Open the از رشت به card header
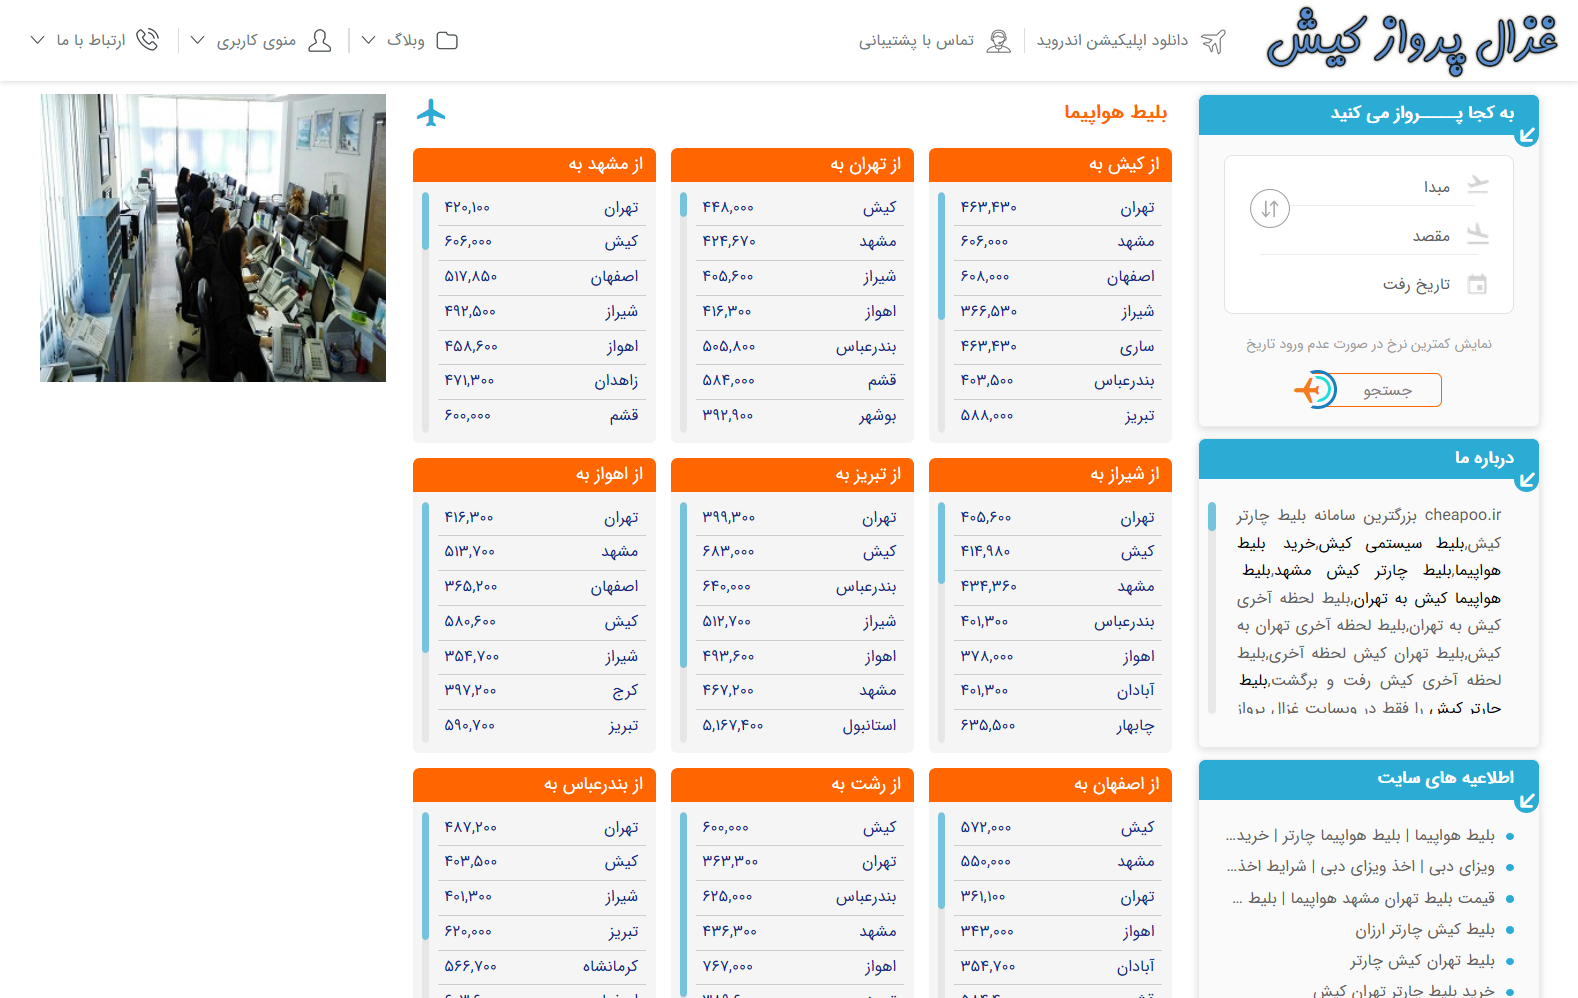The width and height of the screenshot is (1578, 998). tap(792, 785)
